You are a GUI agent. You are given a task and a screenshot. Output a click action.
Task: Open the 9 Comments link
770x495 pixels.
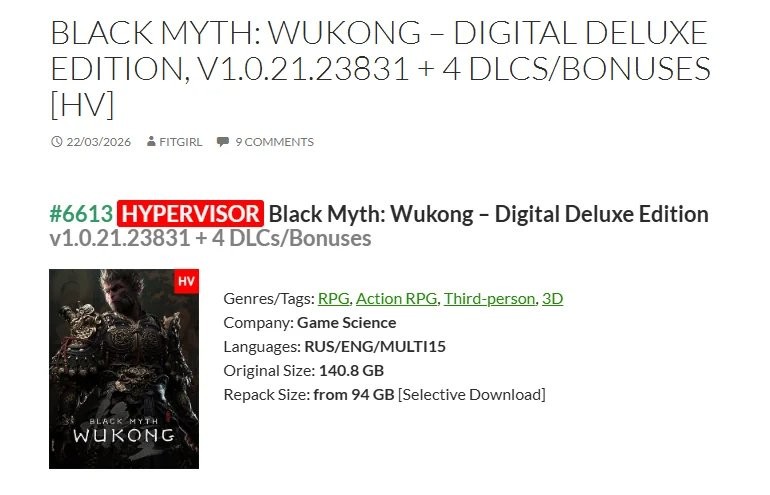pyautogui.click(x=275, y=142)
